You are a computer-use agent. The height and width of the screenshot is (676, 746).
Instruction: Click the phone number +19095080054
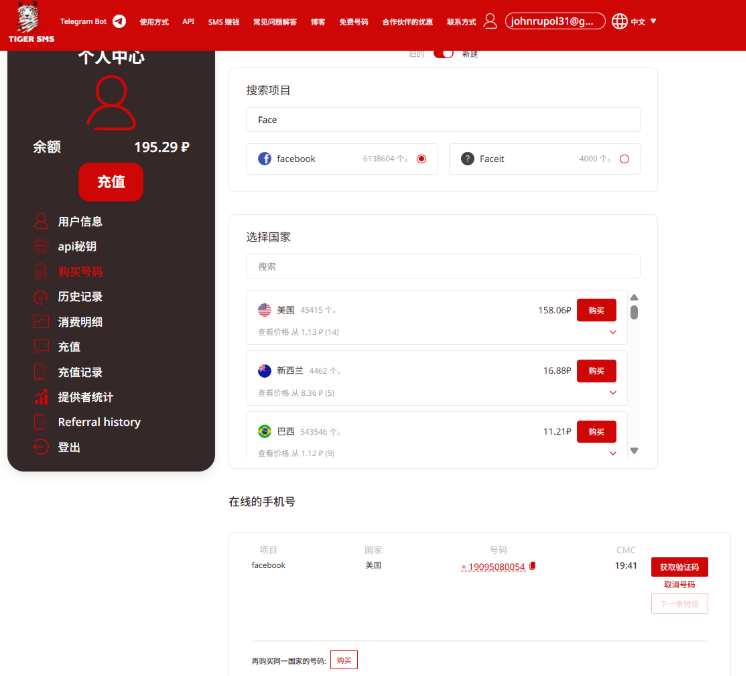pyautogui.click(x=493, y=567)
